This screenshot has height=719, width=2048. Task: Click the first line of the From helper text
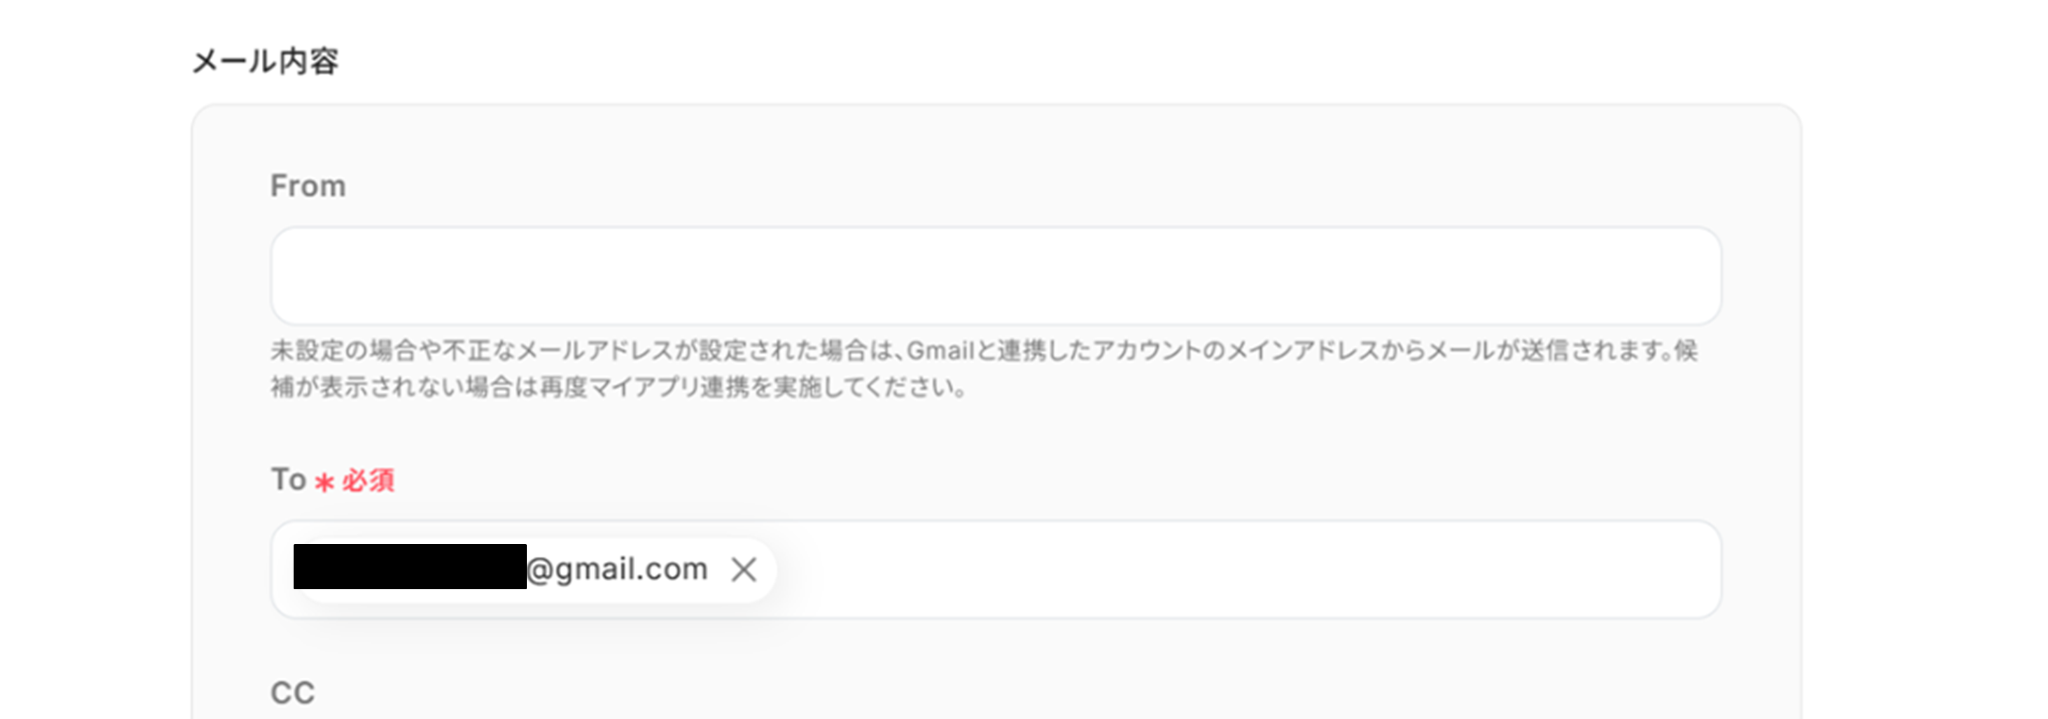coord(984,351)
